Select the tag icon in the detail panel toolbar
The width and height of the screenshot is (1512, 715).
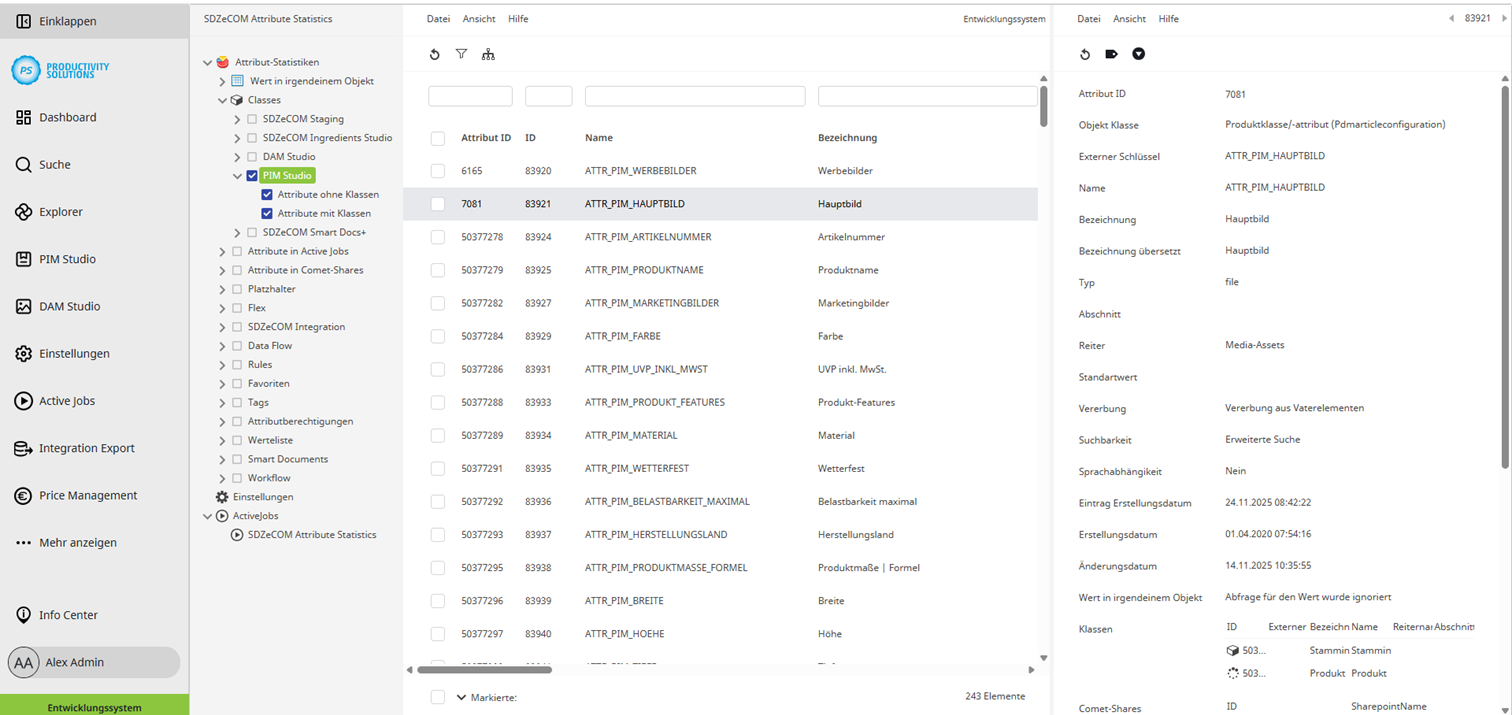click(1112, 54)
